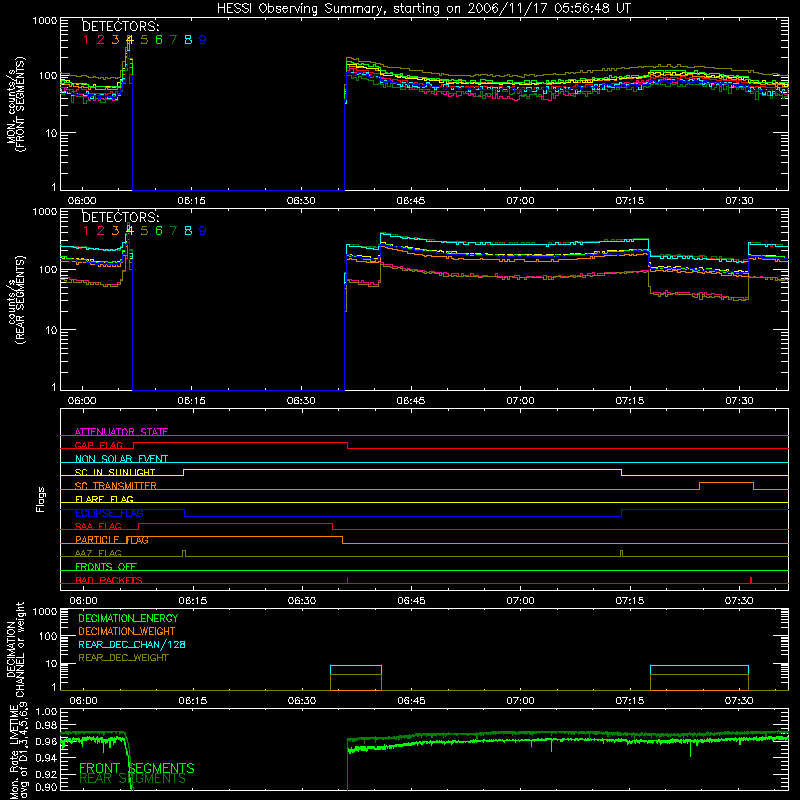Select dark green detector 7 in front legend
This screenshot has width=800, height=800.
click(173, 40)
